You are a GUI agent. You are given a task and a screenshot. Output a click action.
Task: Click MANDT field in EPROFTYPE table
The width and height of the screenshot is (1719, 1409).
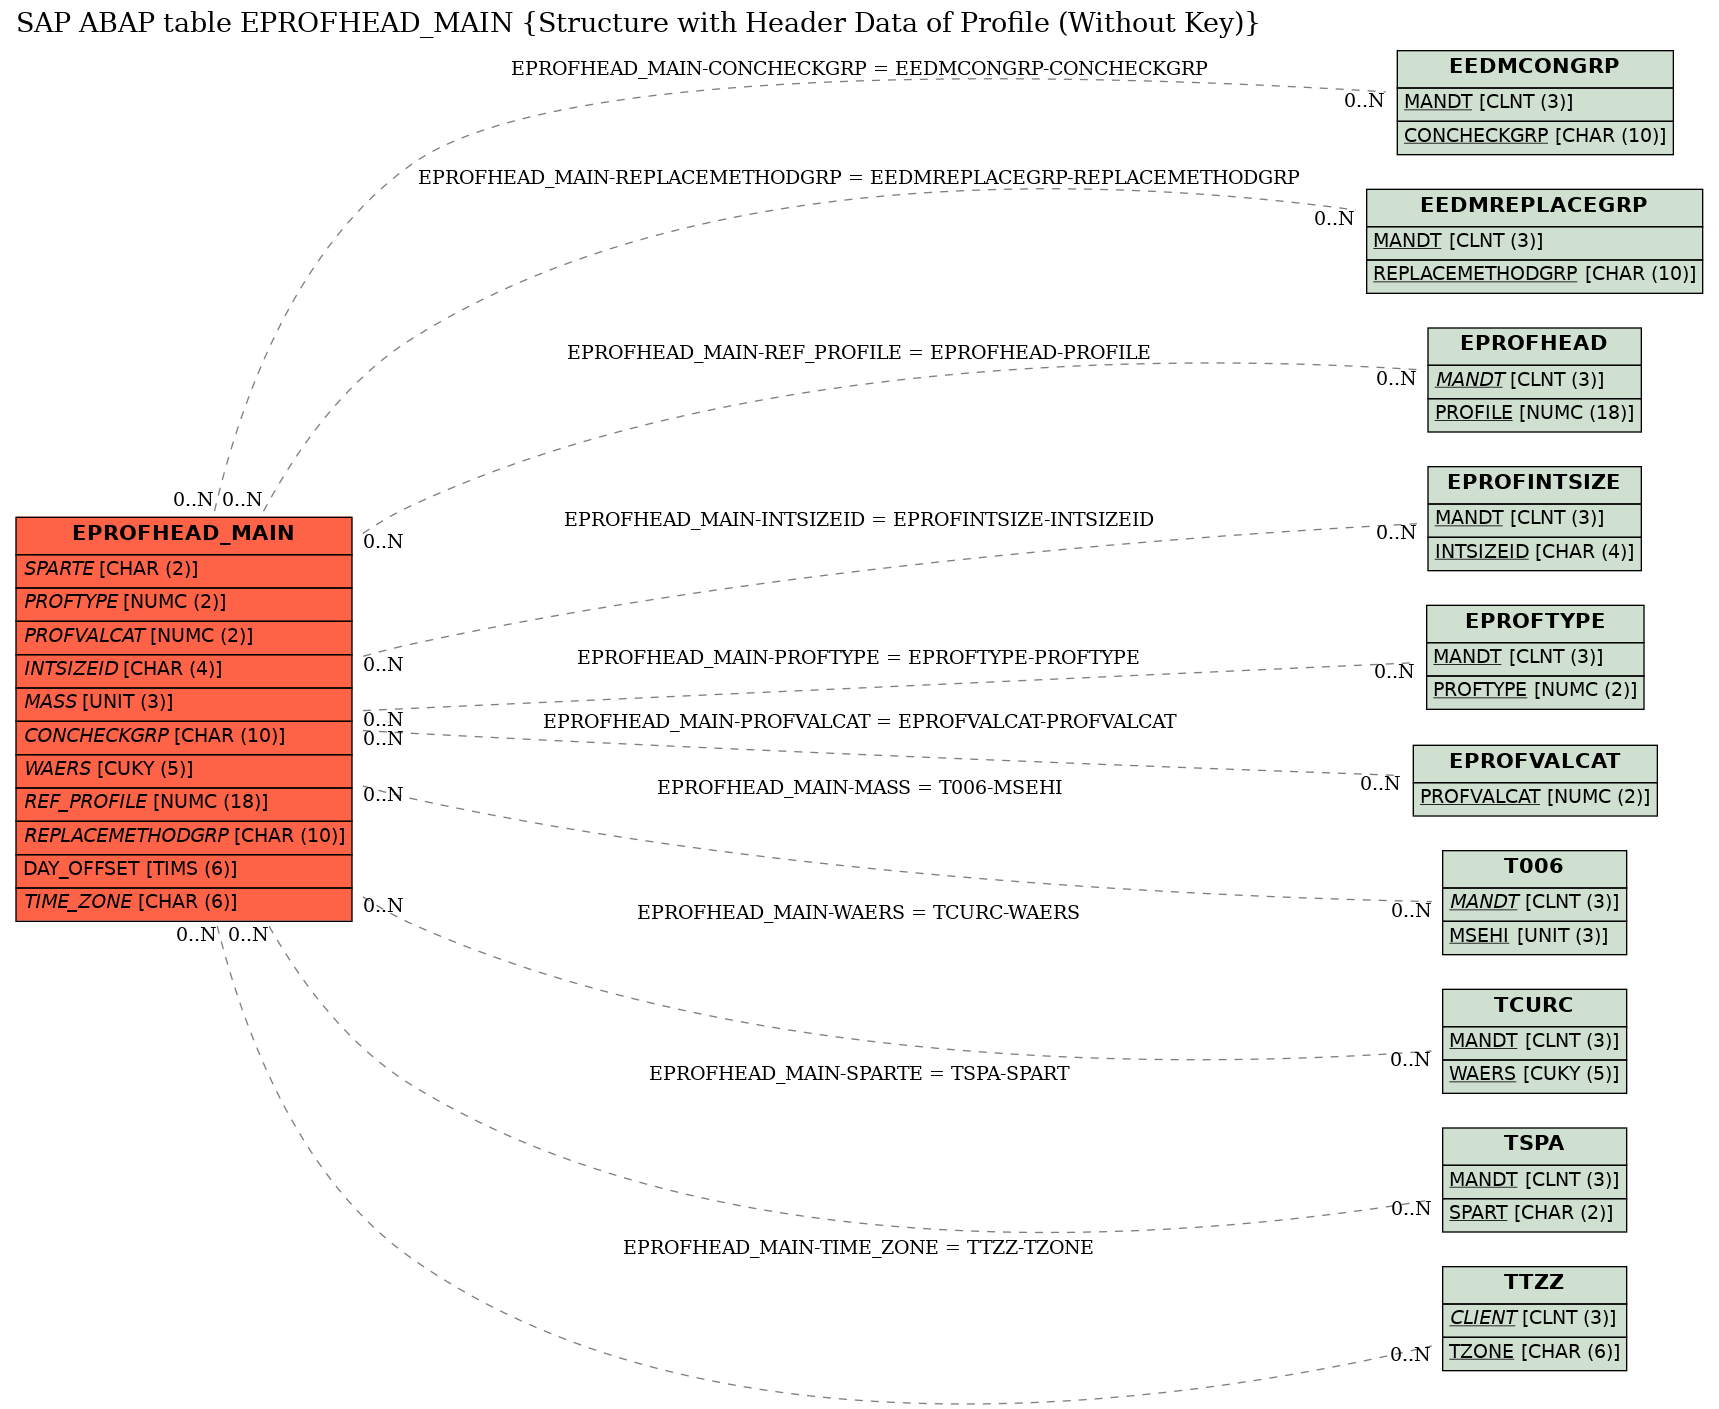click(x=1534, y=658)
